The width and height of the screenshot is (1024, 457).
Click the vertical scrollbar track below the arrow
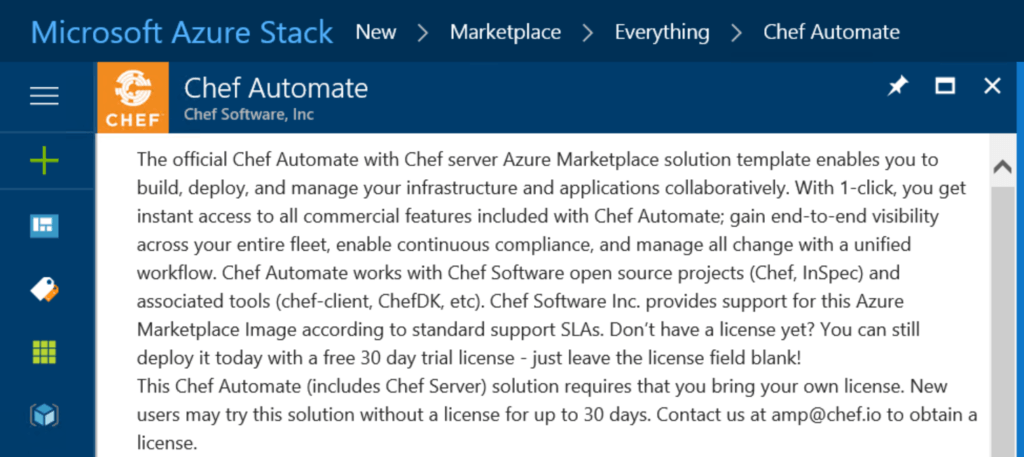1003,320
